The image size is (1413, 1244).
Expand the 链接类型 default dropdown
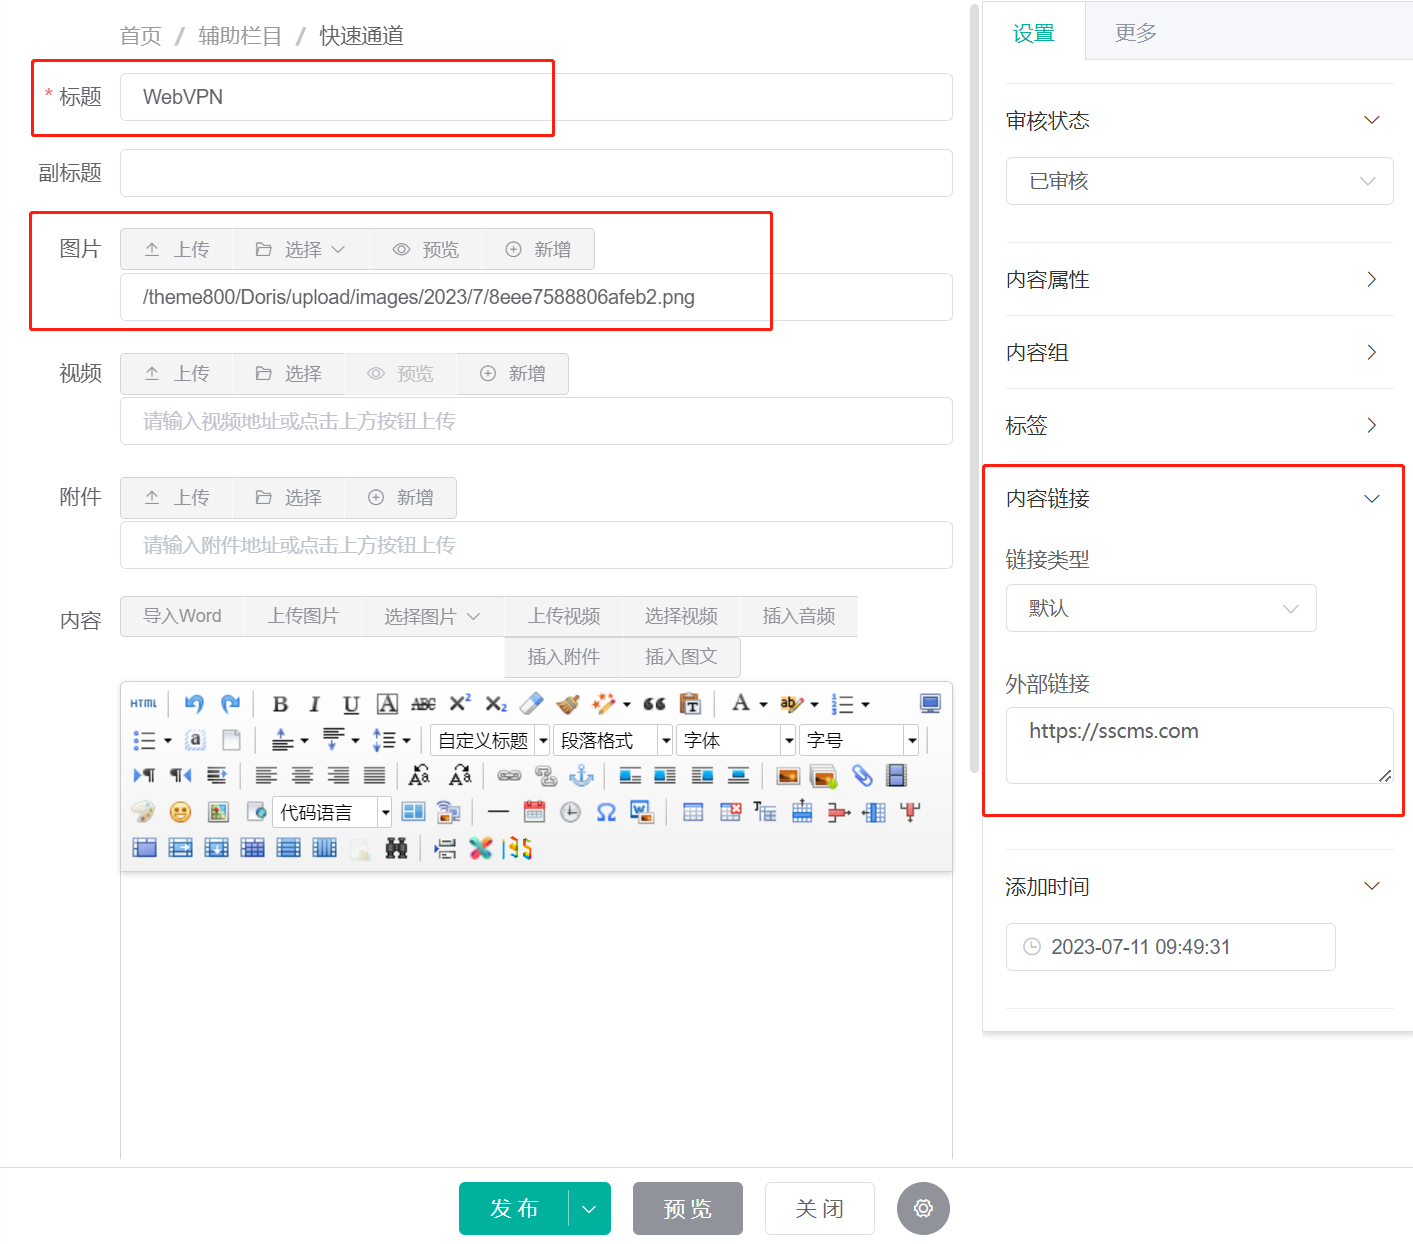click(x=1160, y=607)
